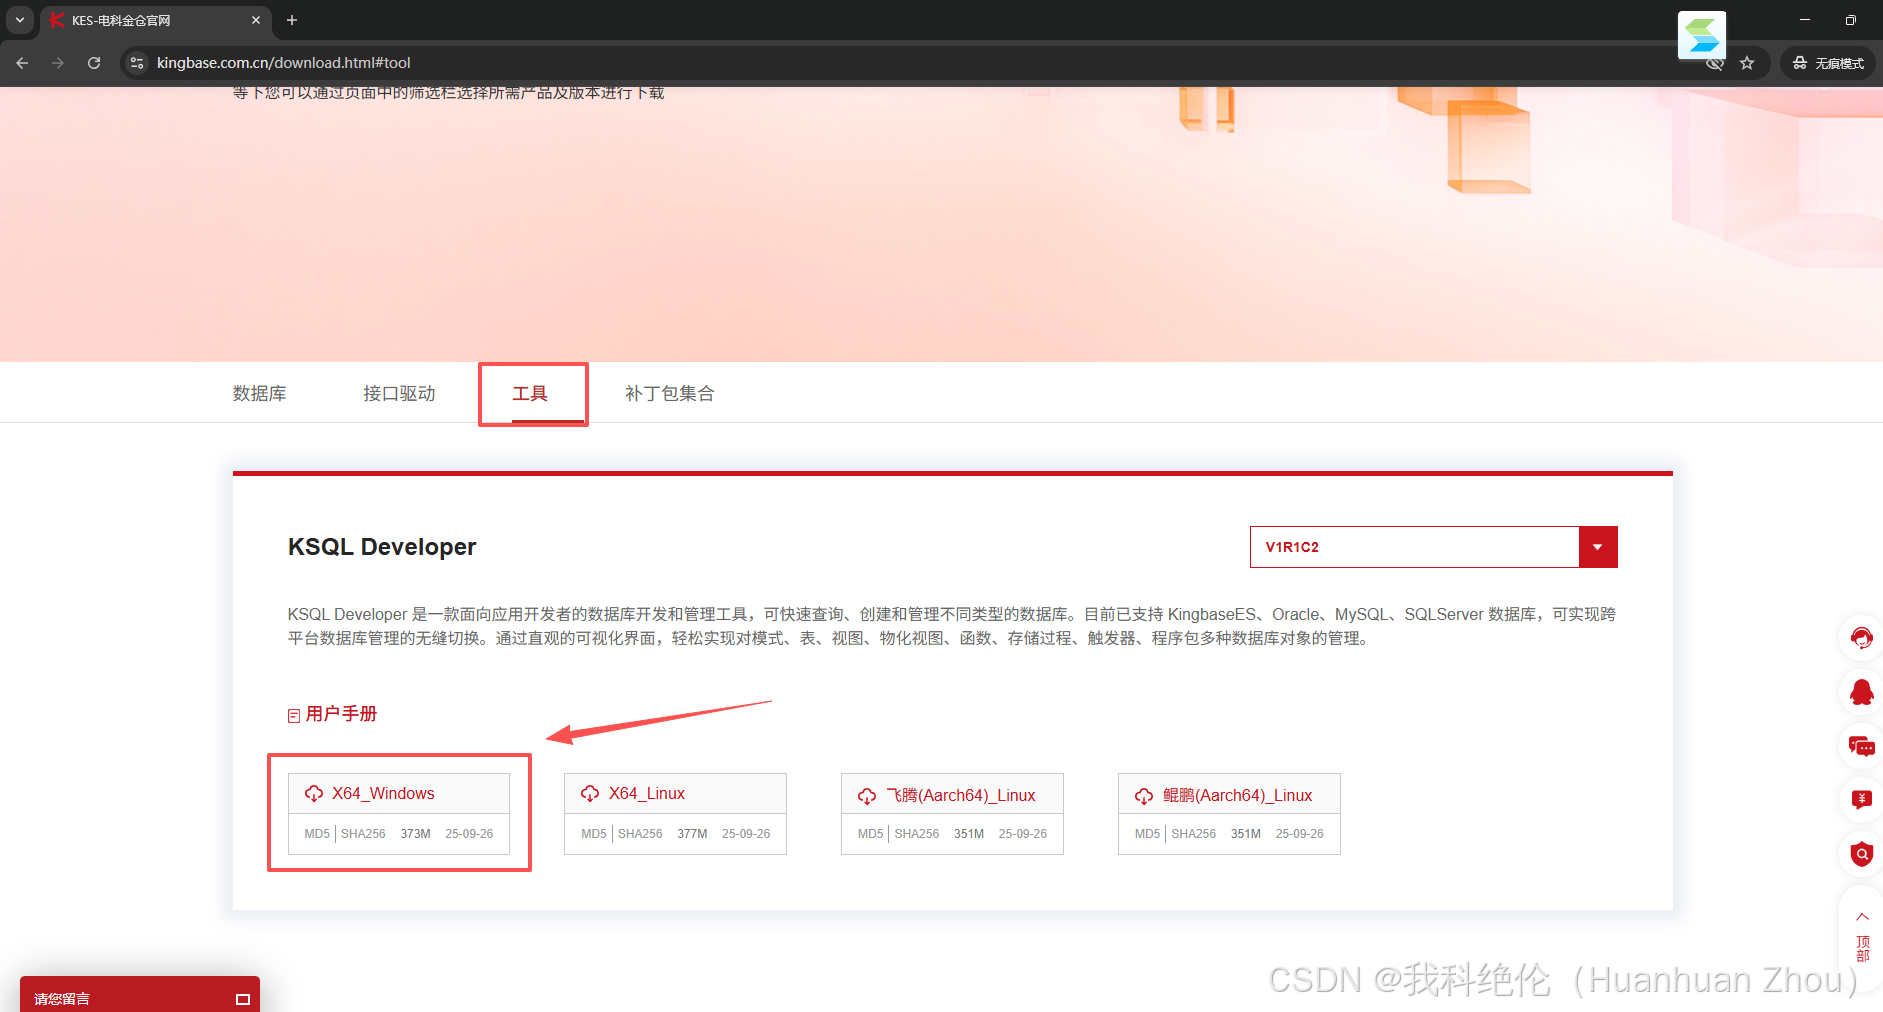Switch to the 接口驱动 tab

click(399, 393)
